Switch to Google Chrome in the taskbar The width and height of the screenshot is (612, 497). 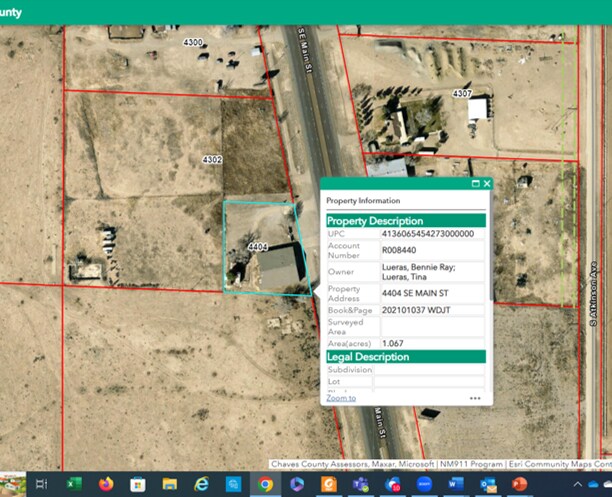[x=265, y=484]
